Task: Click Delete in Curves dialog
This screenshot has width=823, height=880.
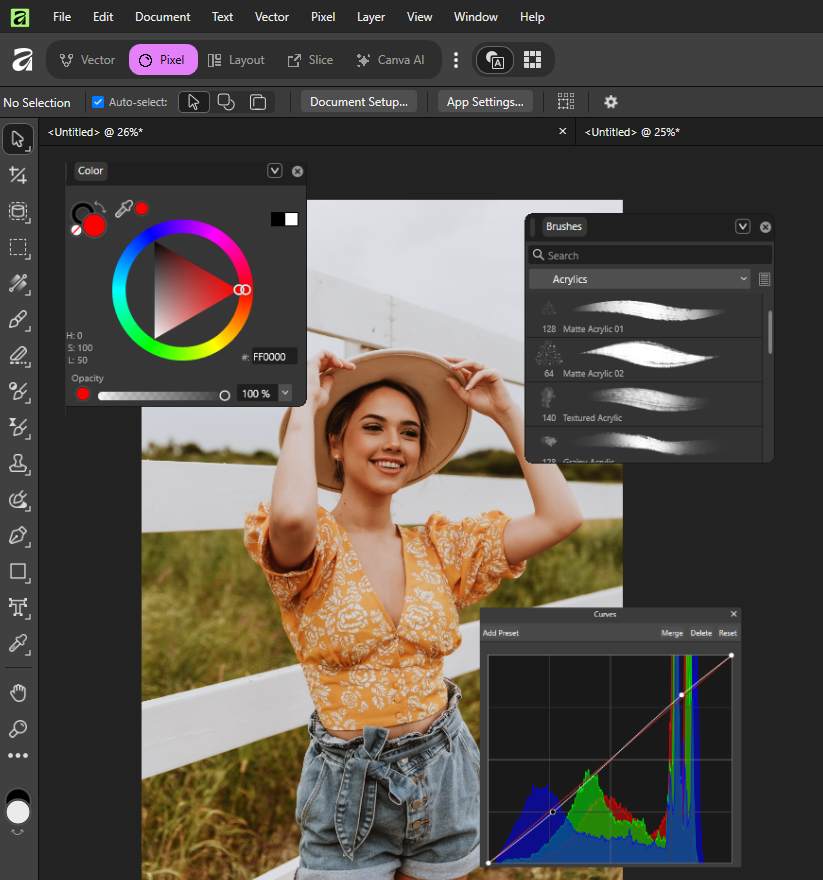Action: tap(701, 632)
